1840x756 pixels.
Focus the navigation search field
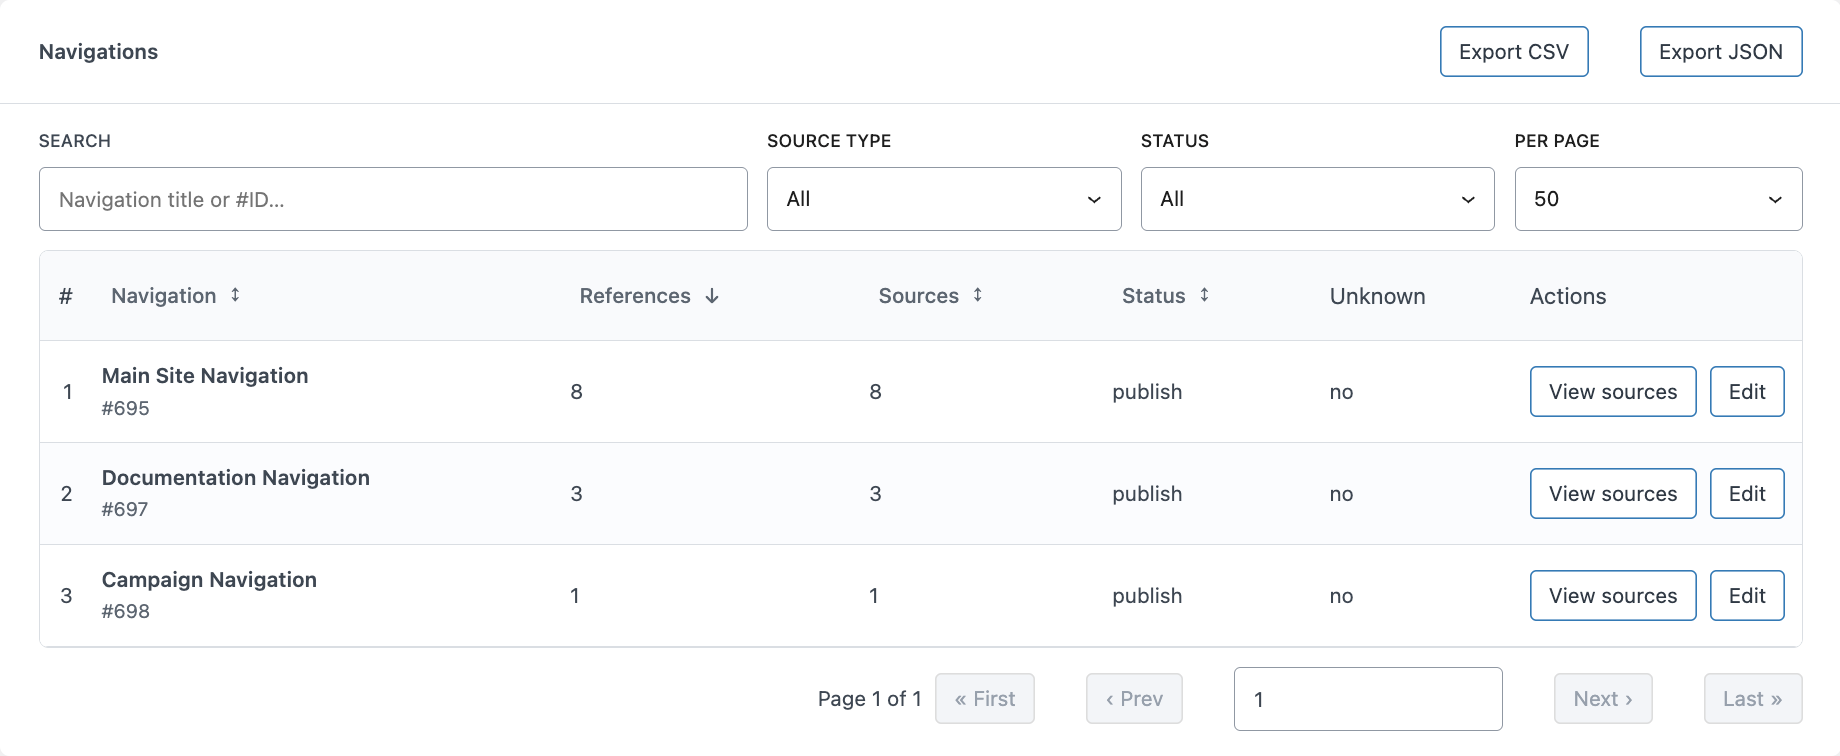(x=393, y=199)
